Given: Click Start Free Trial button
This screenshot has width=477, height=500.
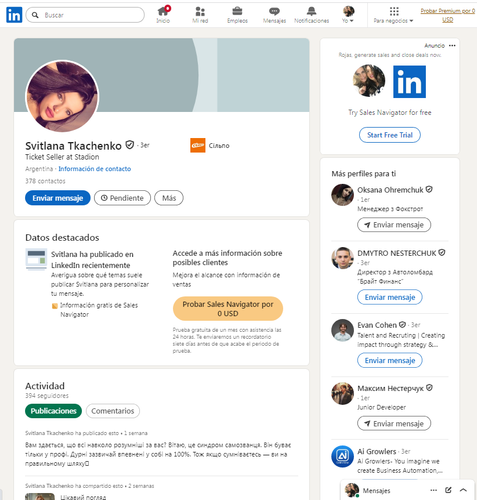Looking at the screenshot, I should 390,135.
